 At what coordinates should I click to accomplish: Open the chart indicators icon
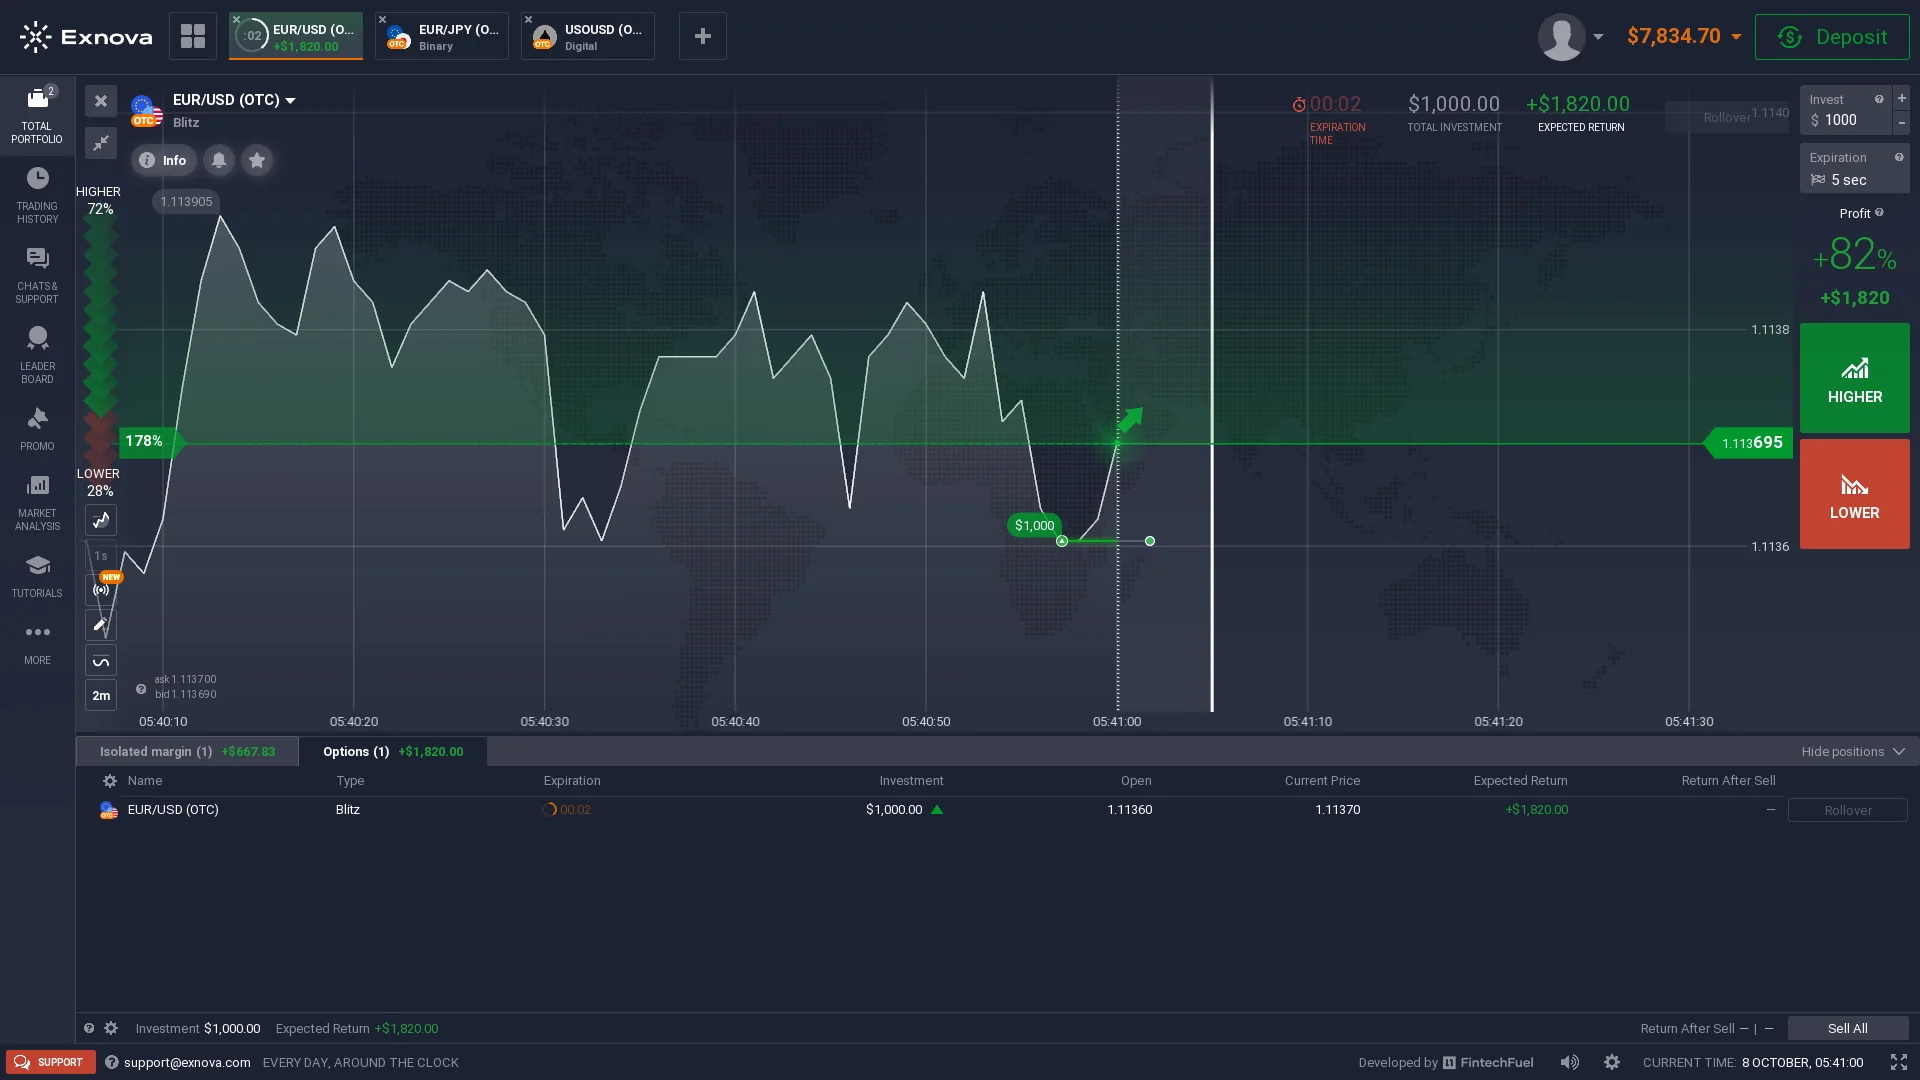tap(101, 660)
